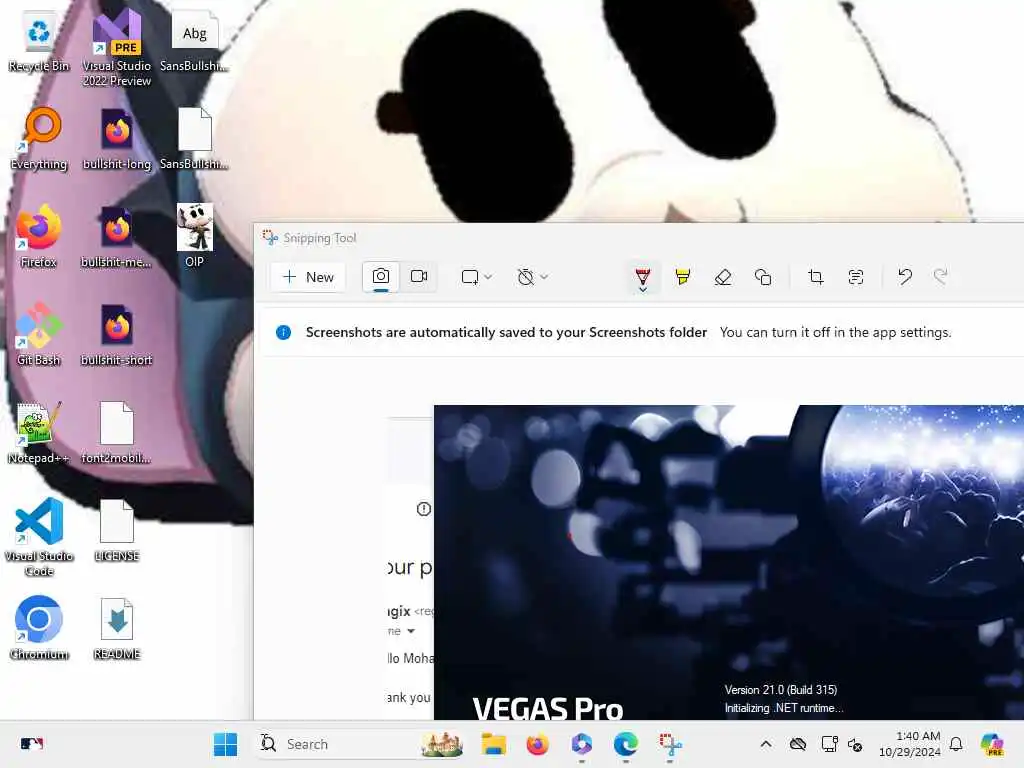Select the bullshit-long file icon
Image resolution: width=1024 pixels, height=768 pixels.
[117, 138]
